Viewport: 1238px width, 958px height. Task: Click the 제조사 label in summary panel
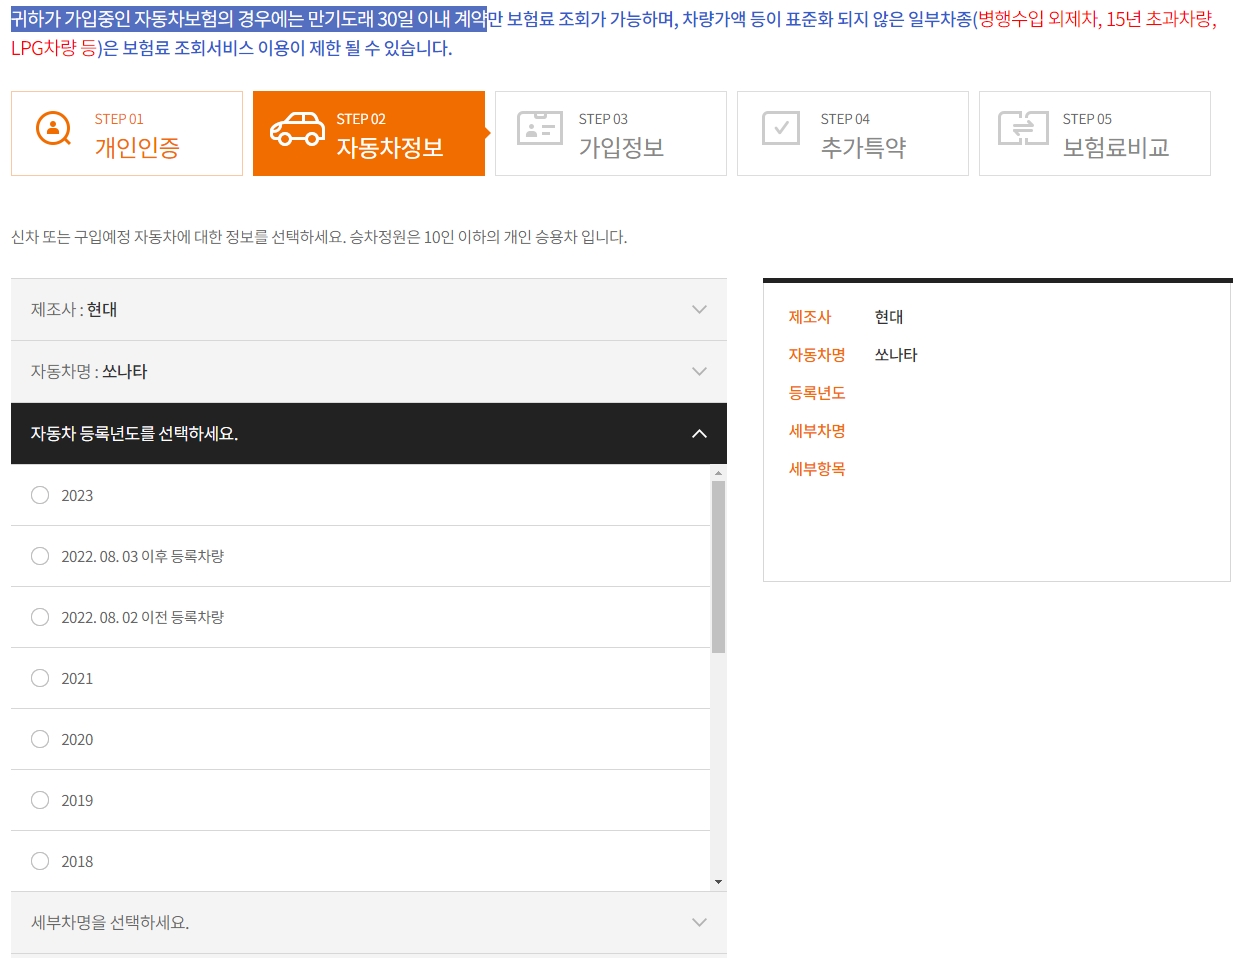(810, 317)
